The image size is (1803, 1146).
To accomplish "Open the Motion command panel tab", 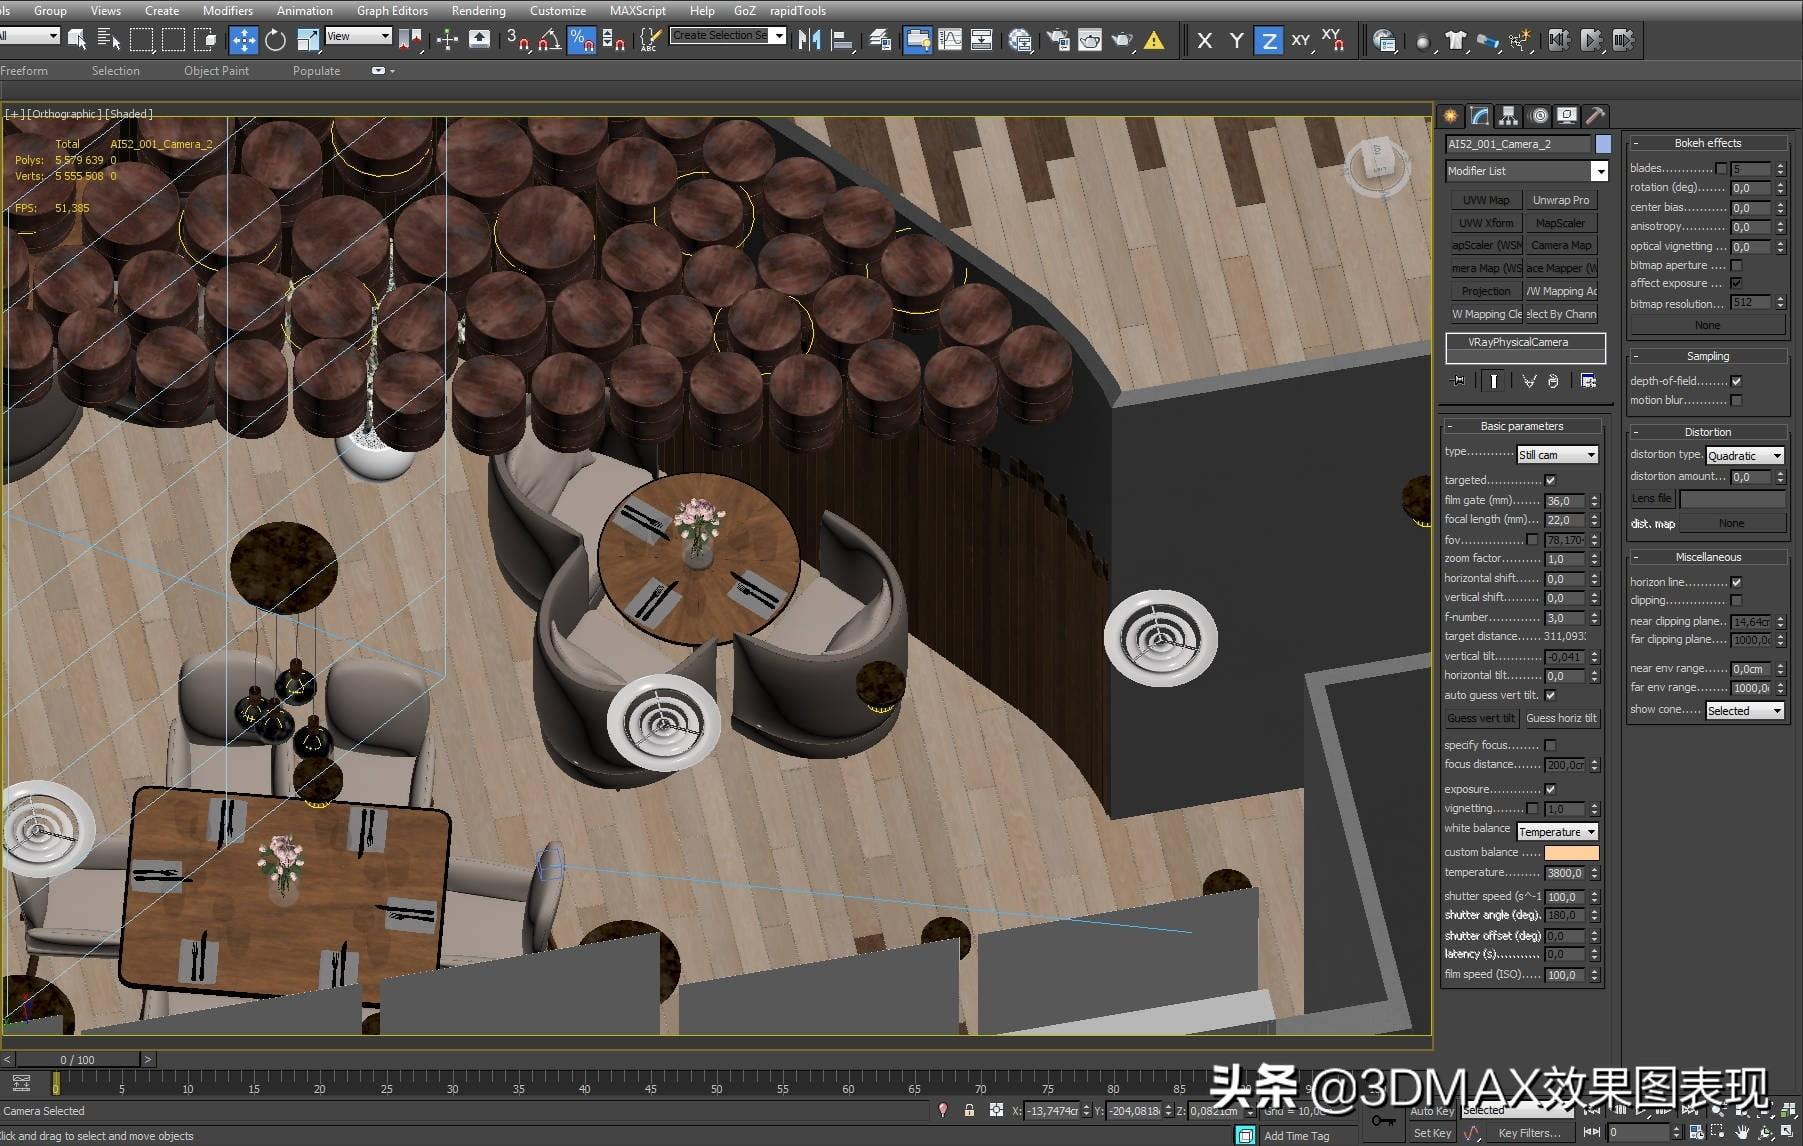I will 1539,116.
